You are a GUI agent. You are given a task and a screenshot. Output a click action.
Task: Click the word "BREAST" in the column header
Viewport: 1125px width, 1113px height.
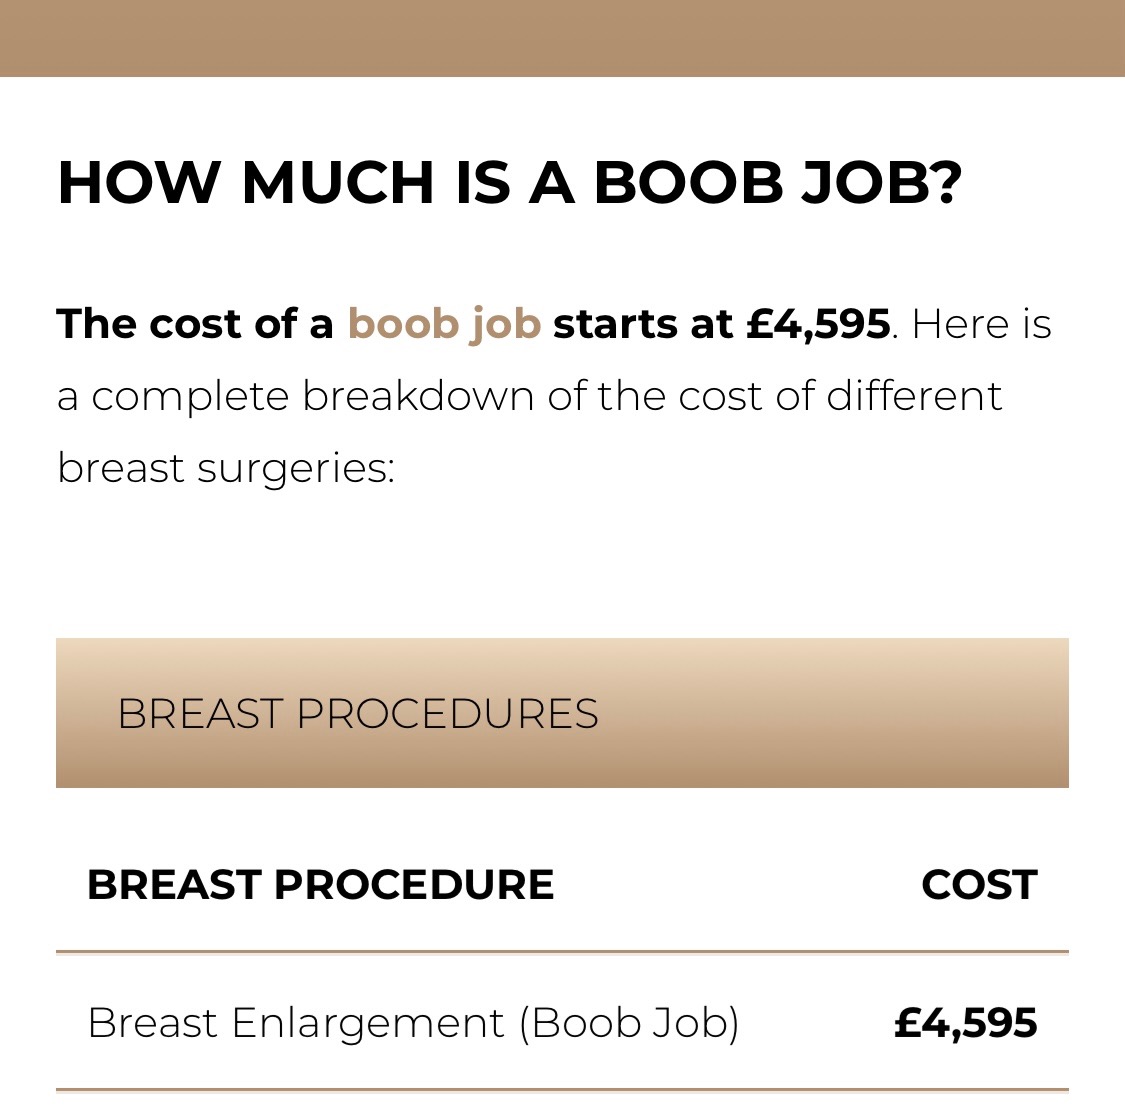click(173, 885)
